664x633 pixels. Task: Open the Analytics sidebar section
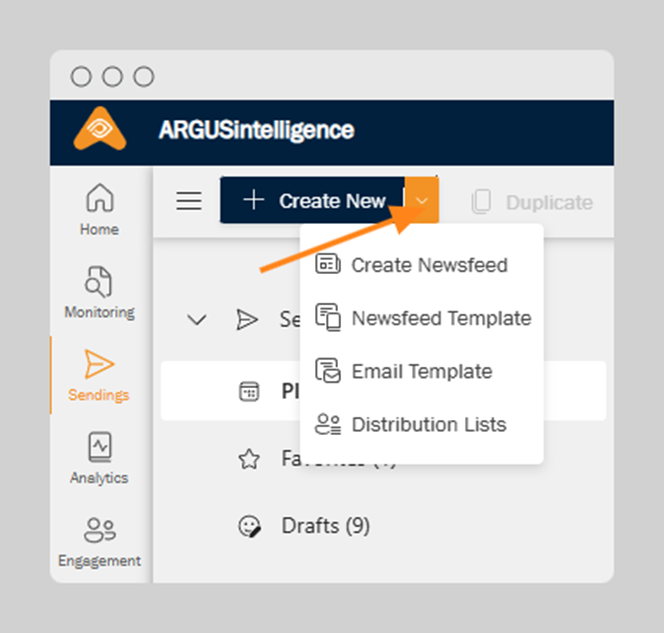(x=99, y=457)
